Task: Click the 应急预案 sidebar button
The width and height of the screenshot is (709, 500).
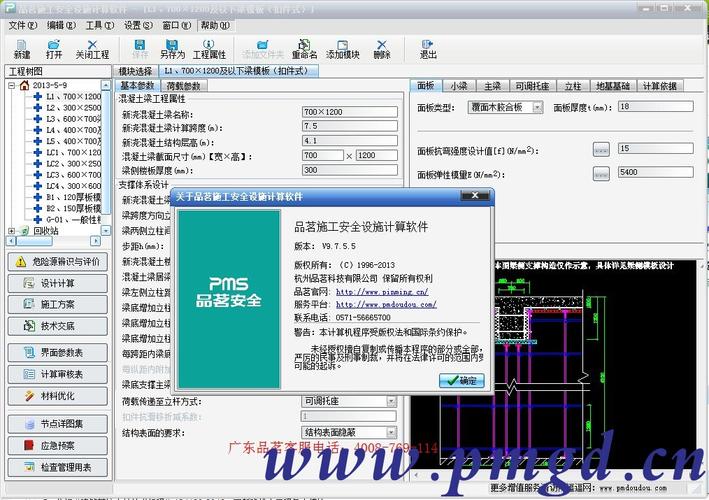Action: click(x=58, y=446)
